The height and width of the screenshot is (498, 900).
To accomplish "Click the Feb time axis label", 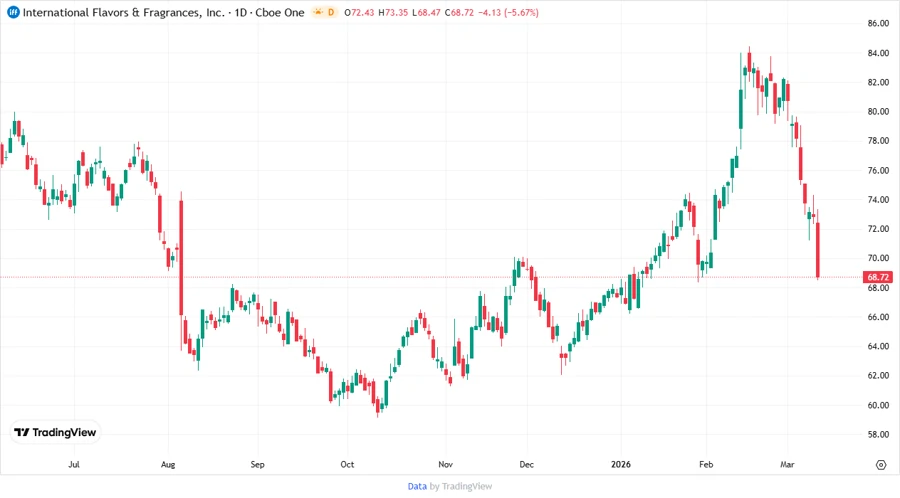I will tap(706, 465).
